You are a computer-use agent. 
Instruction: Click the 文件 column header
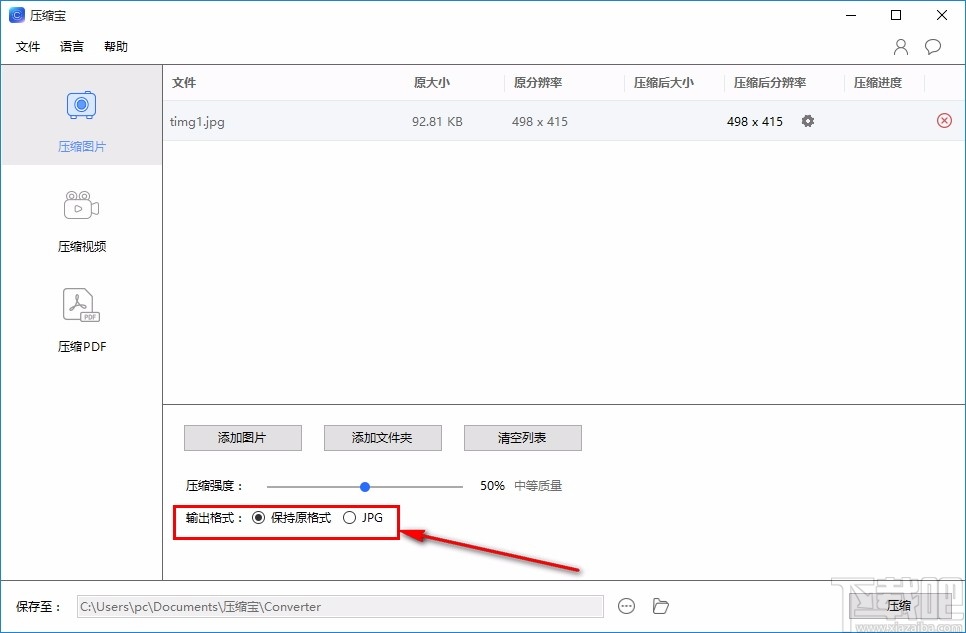[184, 83]
